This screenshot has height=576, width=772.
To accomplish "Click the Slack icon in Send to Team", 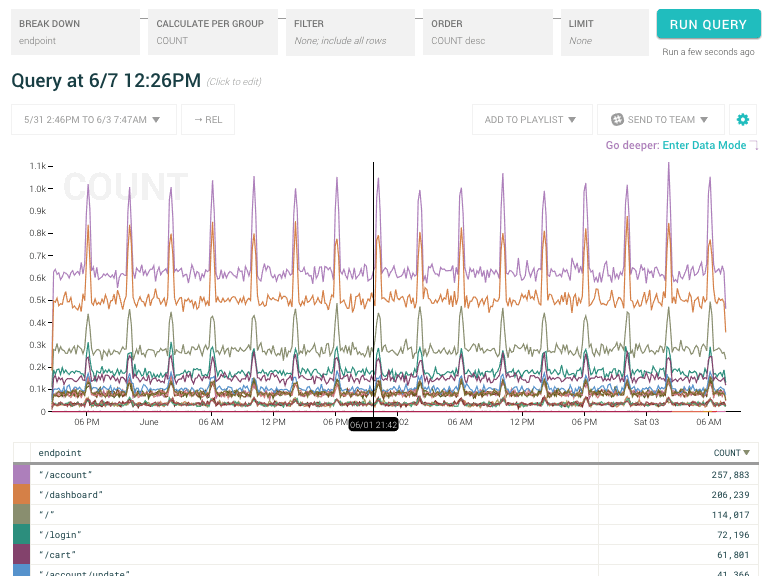I will (x=617, y=120).
